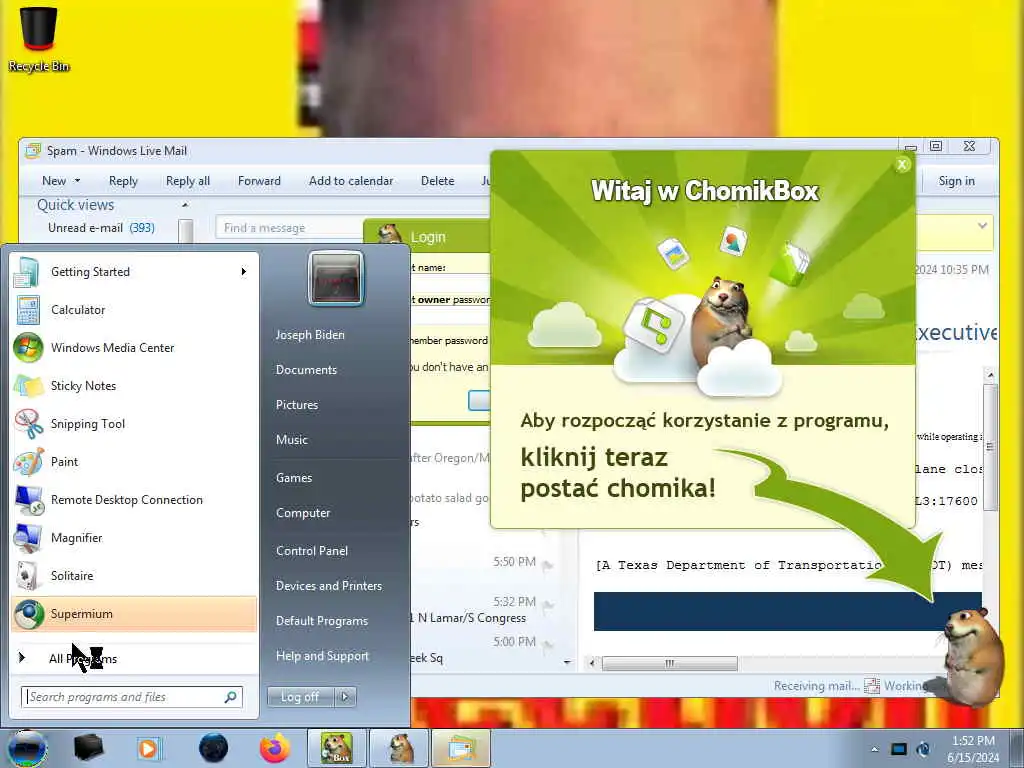Open Firefox from the taskbar
The image size is (1024, 768).
pyautogui.click(x=275, y=748)
